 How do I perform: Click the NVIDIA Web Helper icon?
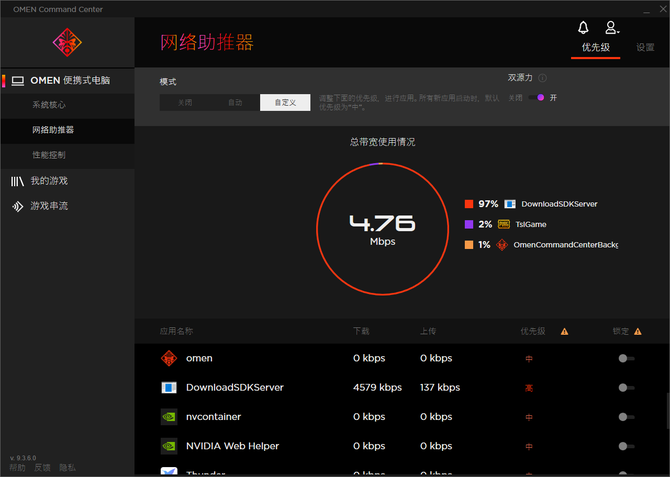pyautogui.click(x=169, y=446)
